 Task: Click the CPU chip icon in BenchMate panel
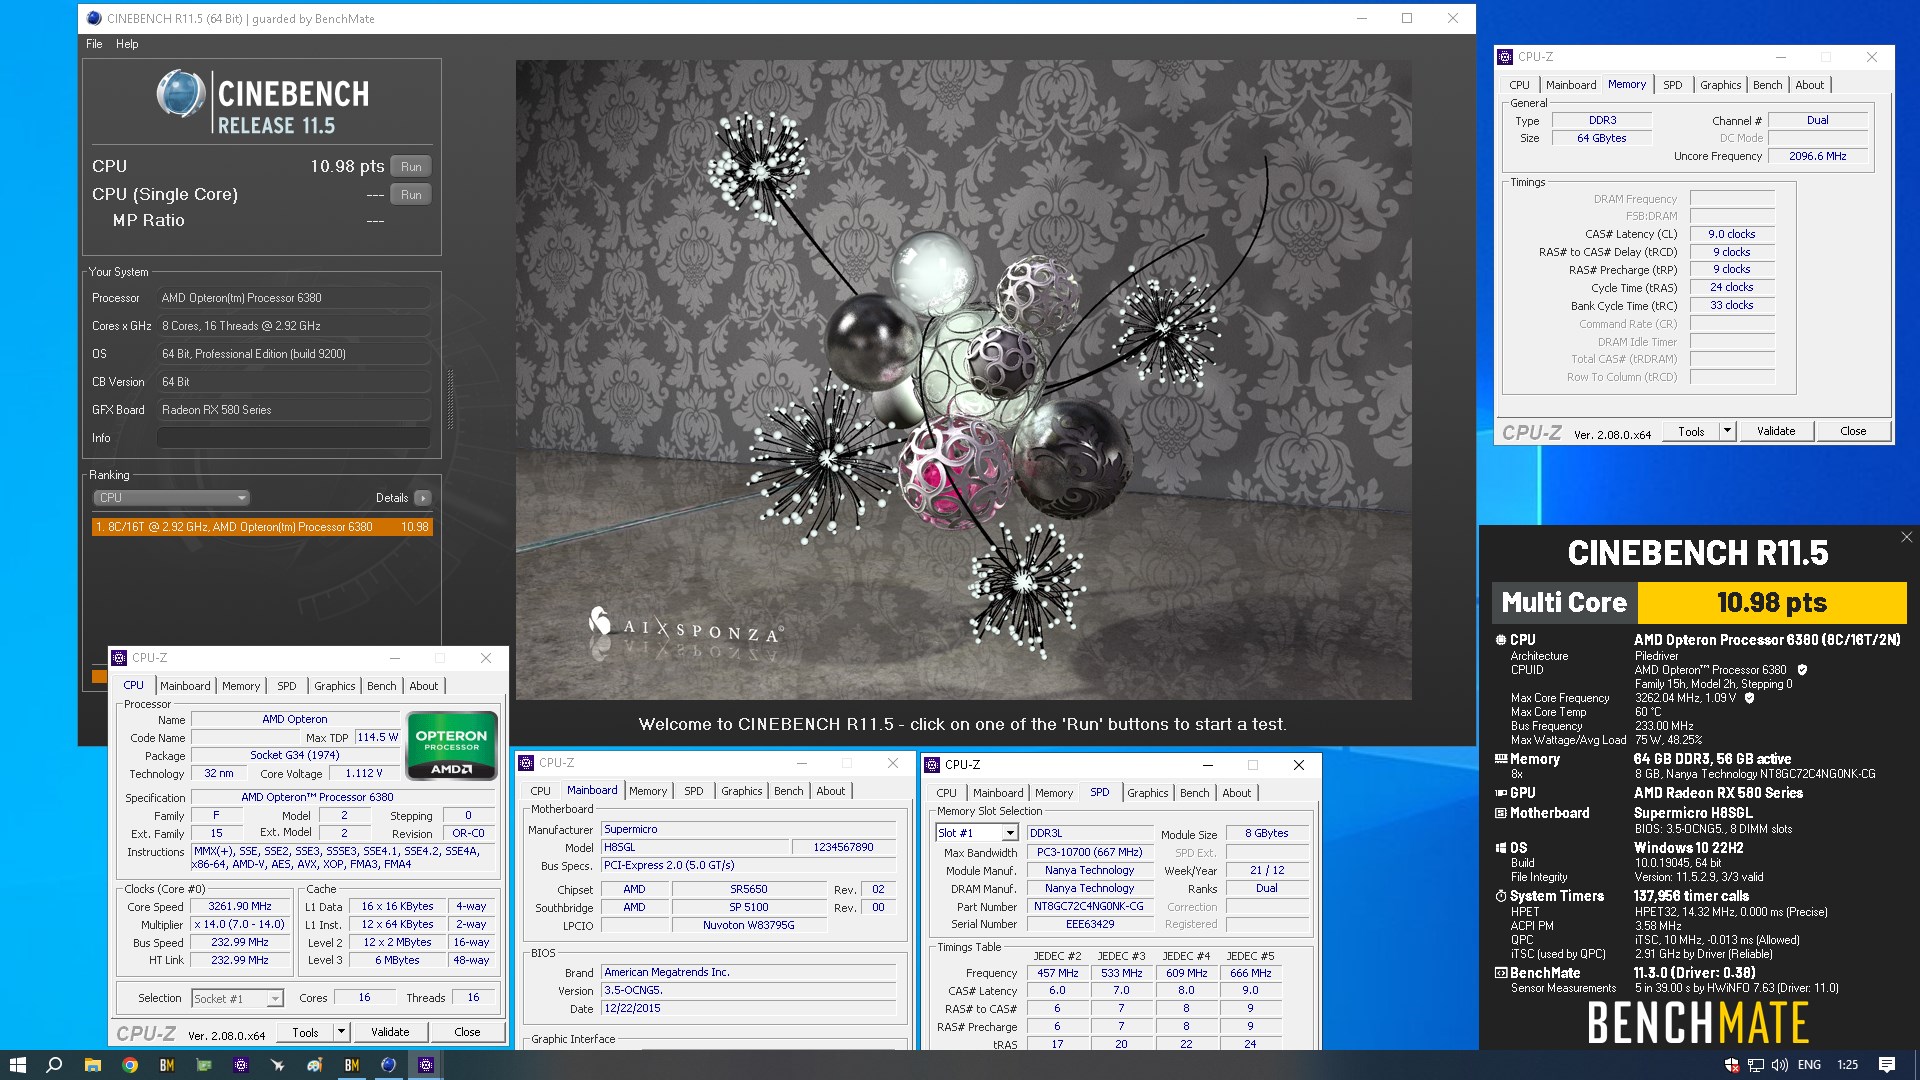click(x=1501, y=640)
